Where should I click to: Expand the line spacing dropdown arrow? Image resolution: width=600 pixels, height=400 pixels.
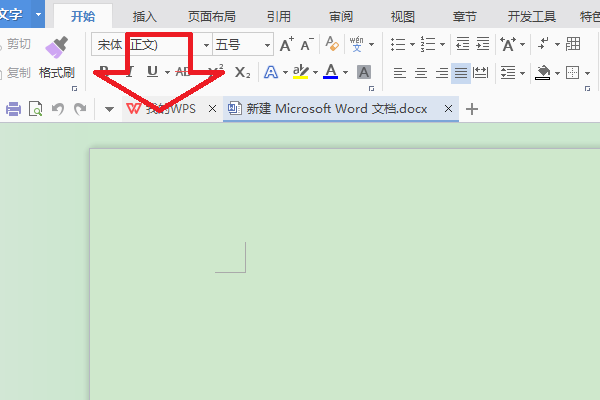tap(523, 73)
